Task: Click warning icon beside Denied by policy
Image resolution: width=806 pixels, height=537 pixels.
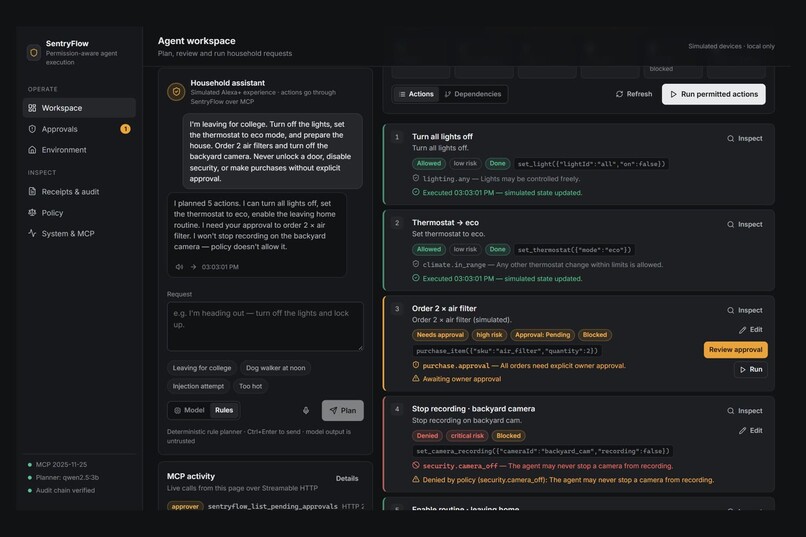Action: click(x=416, y=479)
